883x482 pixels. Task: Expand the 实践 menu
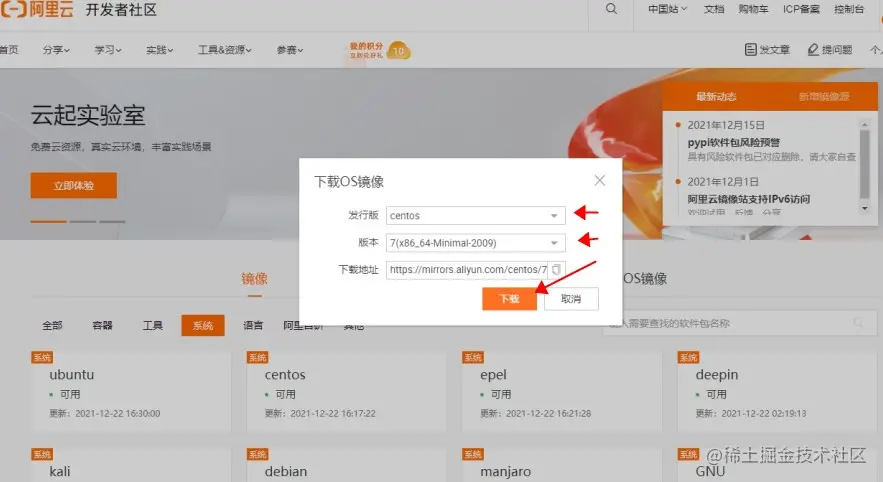click(x=159, y=50)
